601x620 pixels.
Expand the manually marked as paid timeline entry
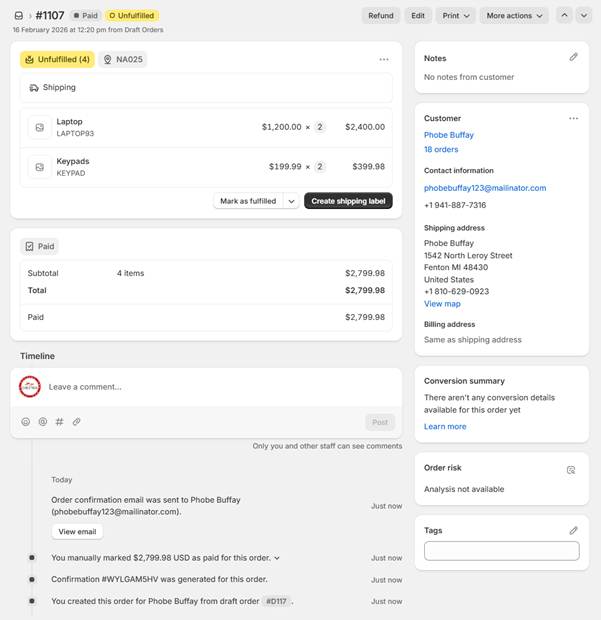(x=278, y=558)
